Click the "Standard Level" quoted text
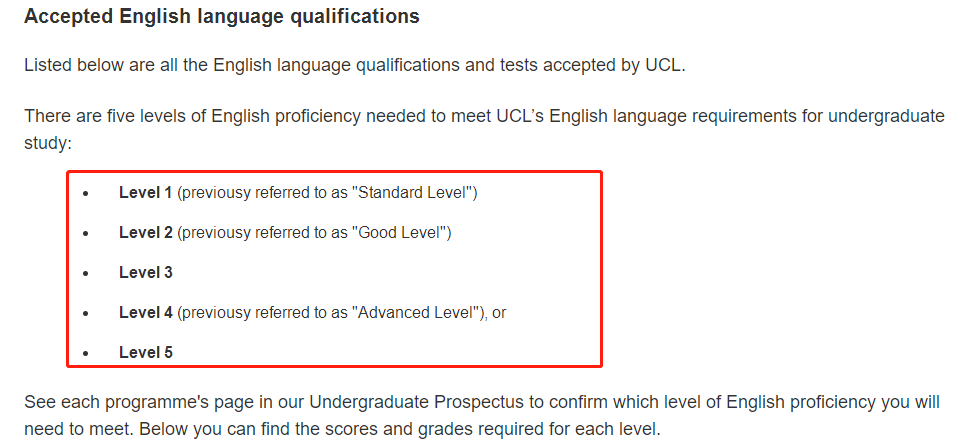 coord(415,192)
